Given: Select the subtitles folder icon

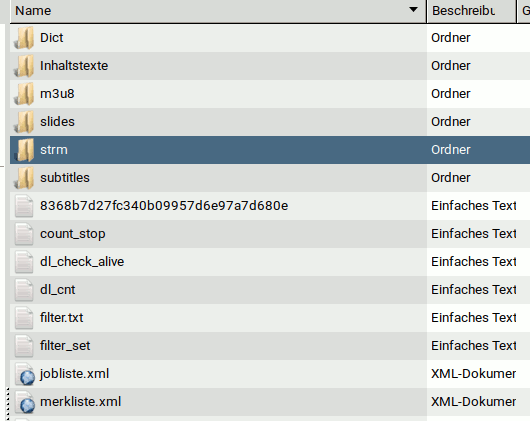Looking at the screenshot, I should click(x=24, y=178).
